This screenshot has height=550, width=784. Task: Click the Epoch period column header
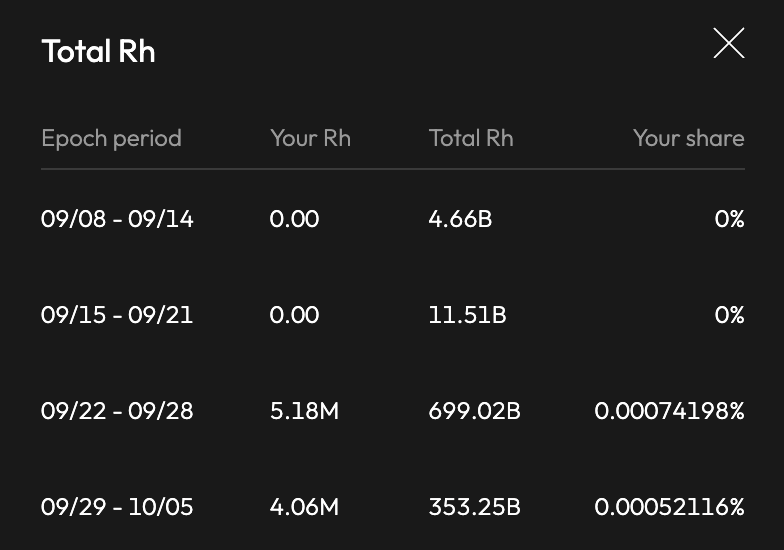pos(111,138)
